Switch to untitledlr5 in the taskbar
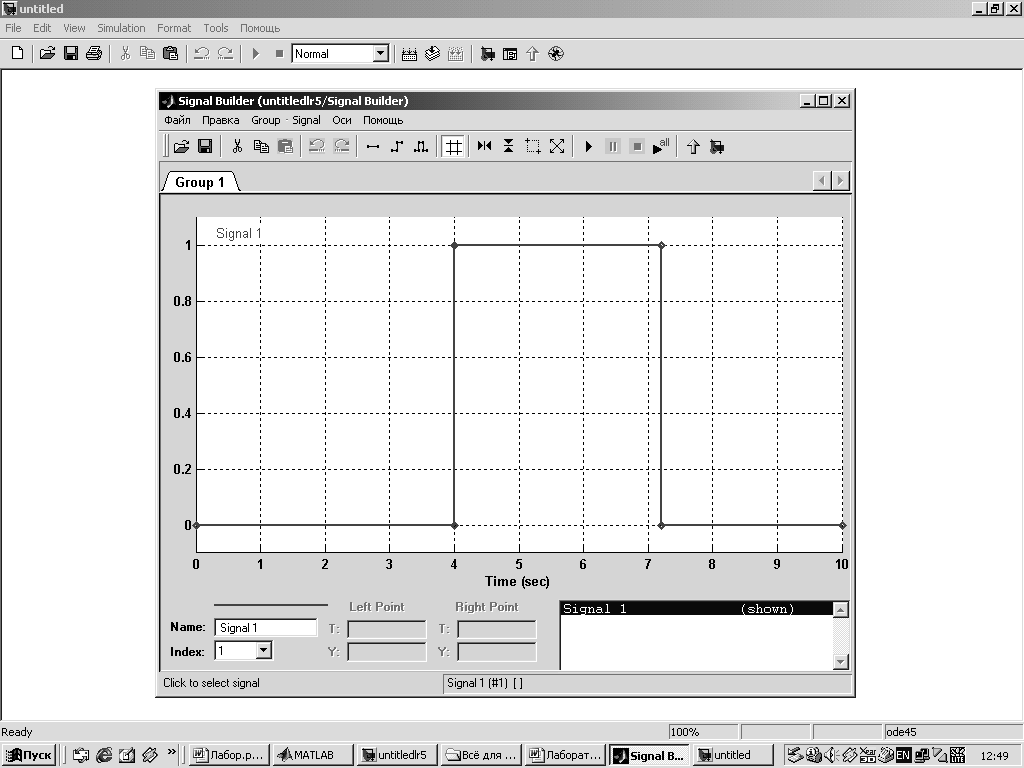 [x=396, y=756]
